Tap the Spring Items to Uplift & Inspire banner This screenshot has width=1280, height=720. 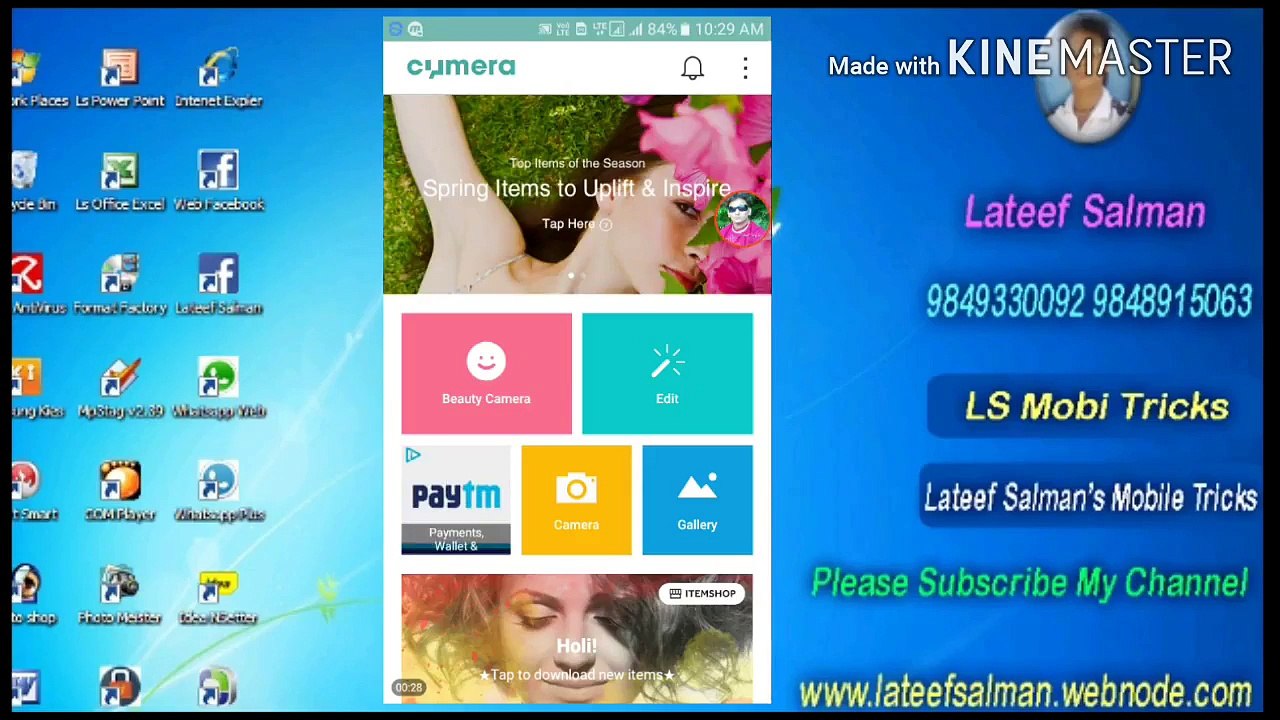point(577,194)
